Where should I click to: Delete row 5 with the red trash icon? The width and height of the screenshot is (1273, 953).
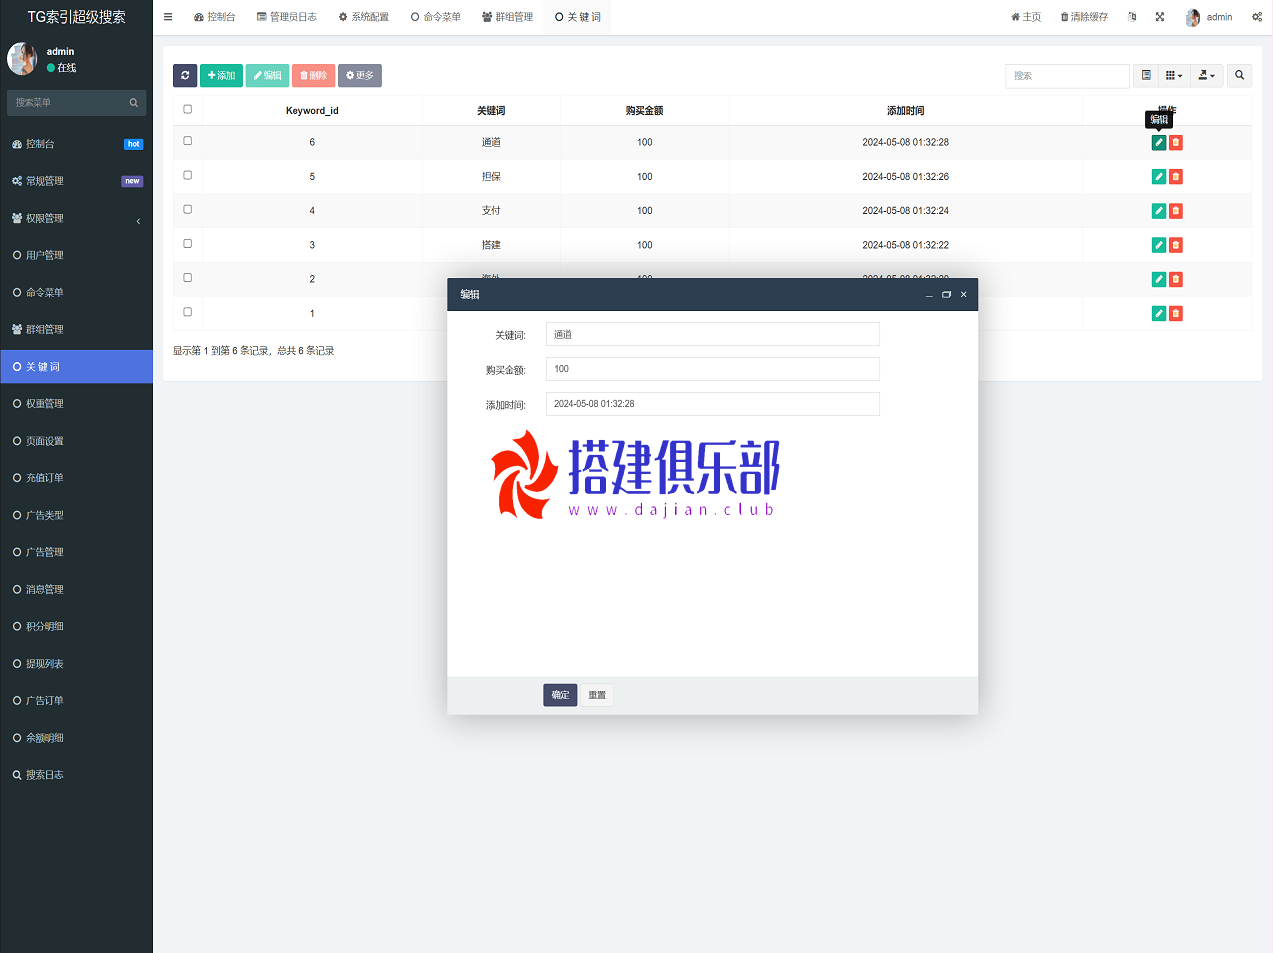[1176, 177]
